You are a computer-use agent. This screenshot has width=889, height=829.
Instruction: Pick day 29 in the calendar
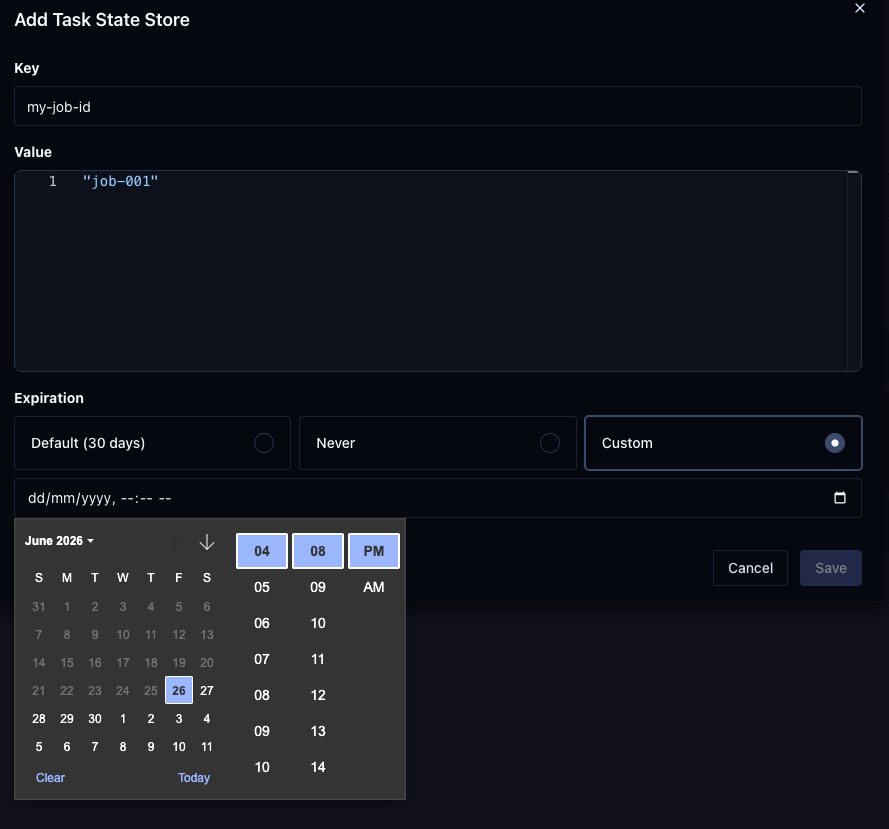[67, 718]
